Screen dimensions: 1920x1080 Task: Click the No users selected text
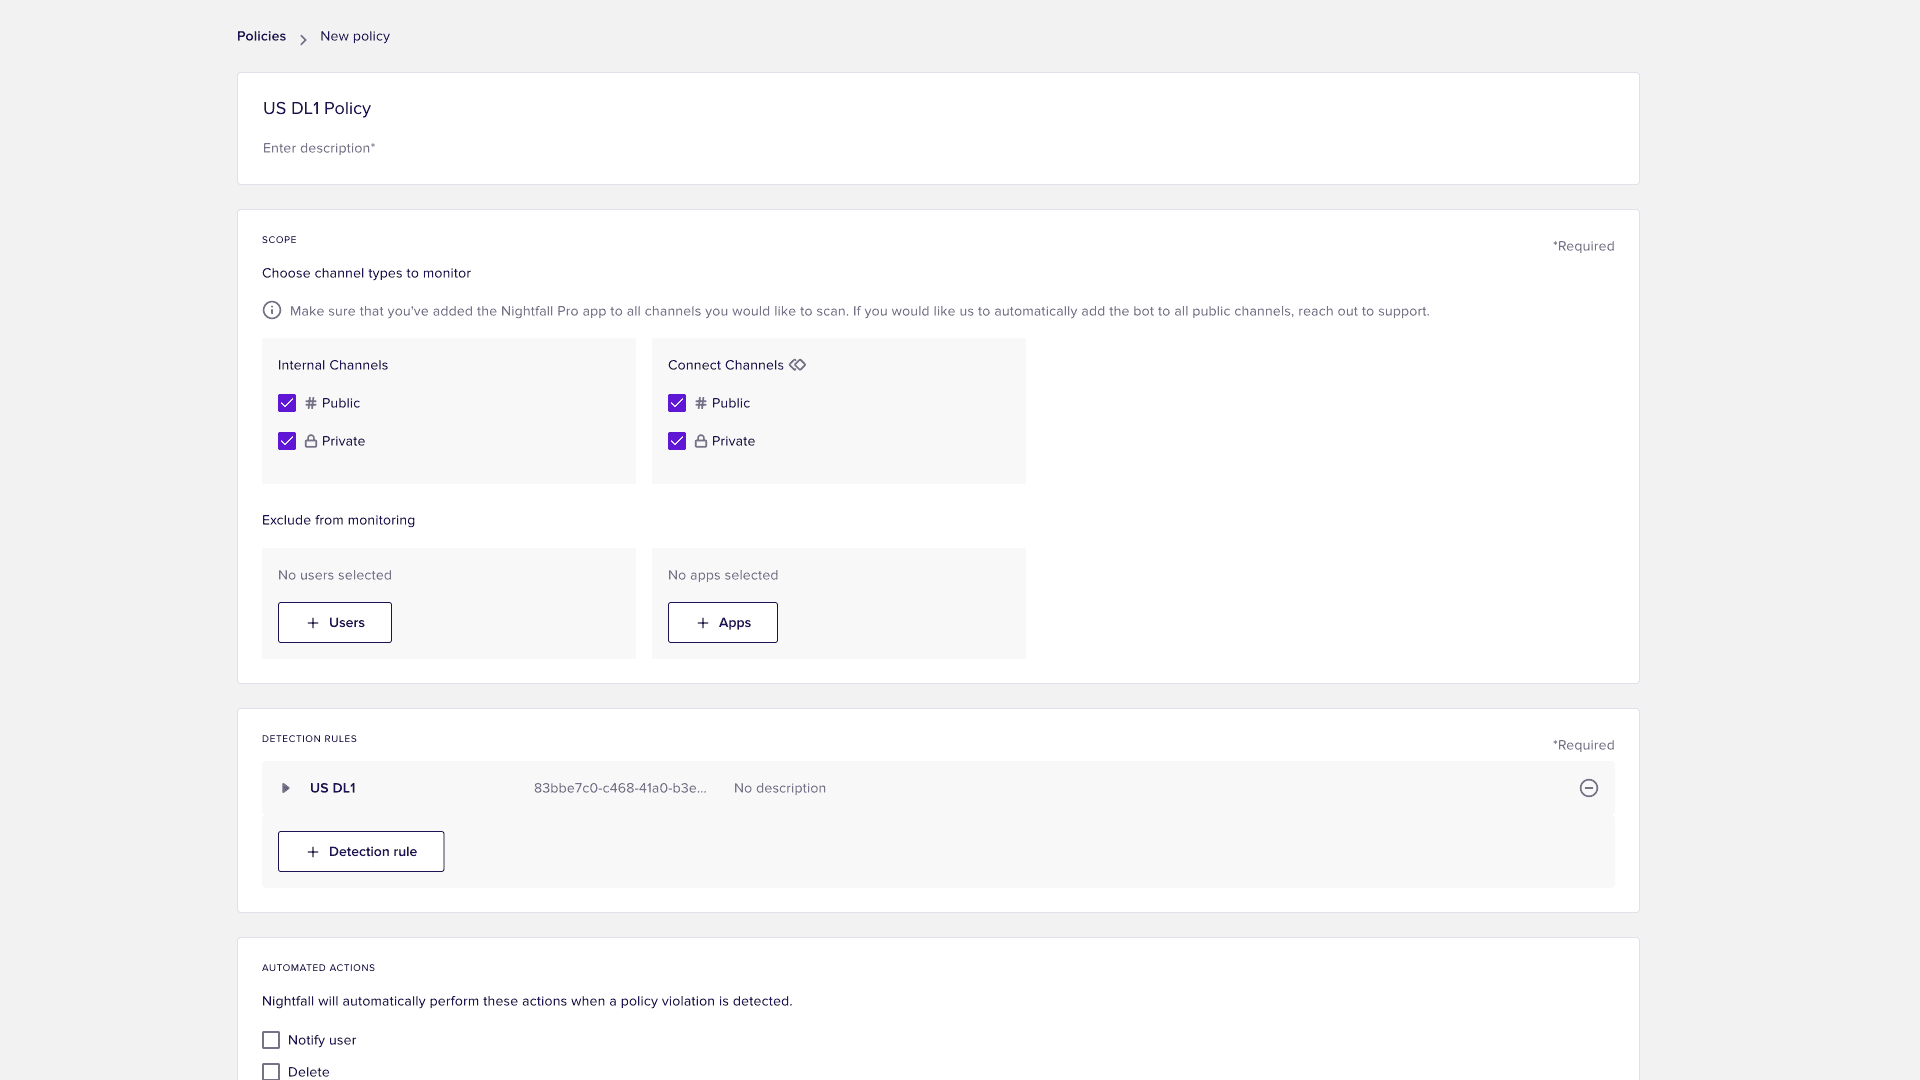(x=335, y=575)
